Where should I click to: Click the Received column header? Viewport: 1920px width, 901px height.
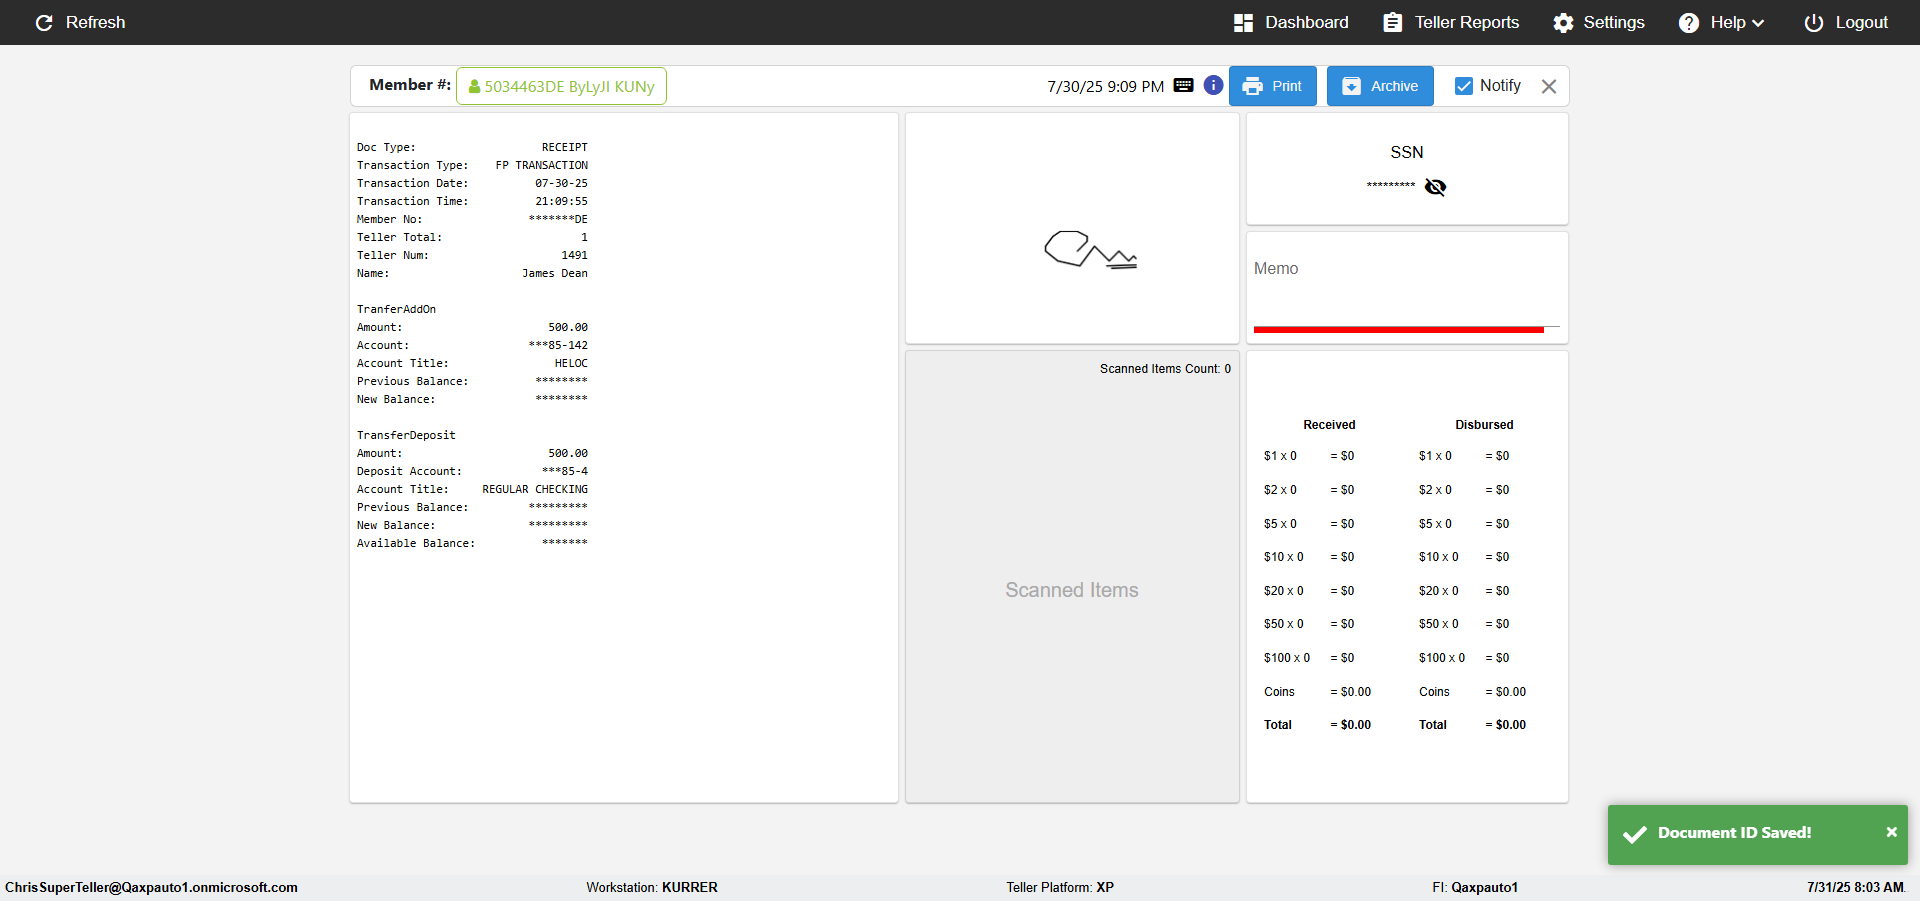1329,425
